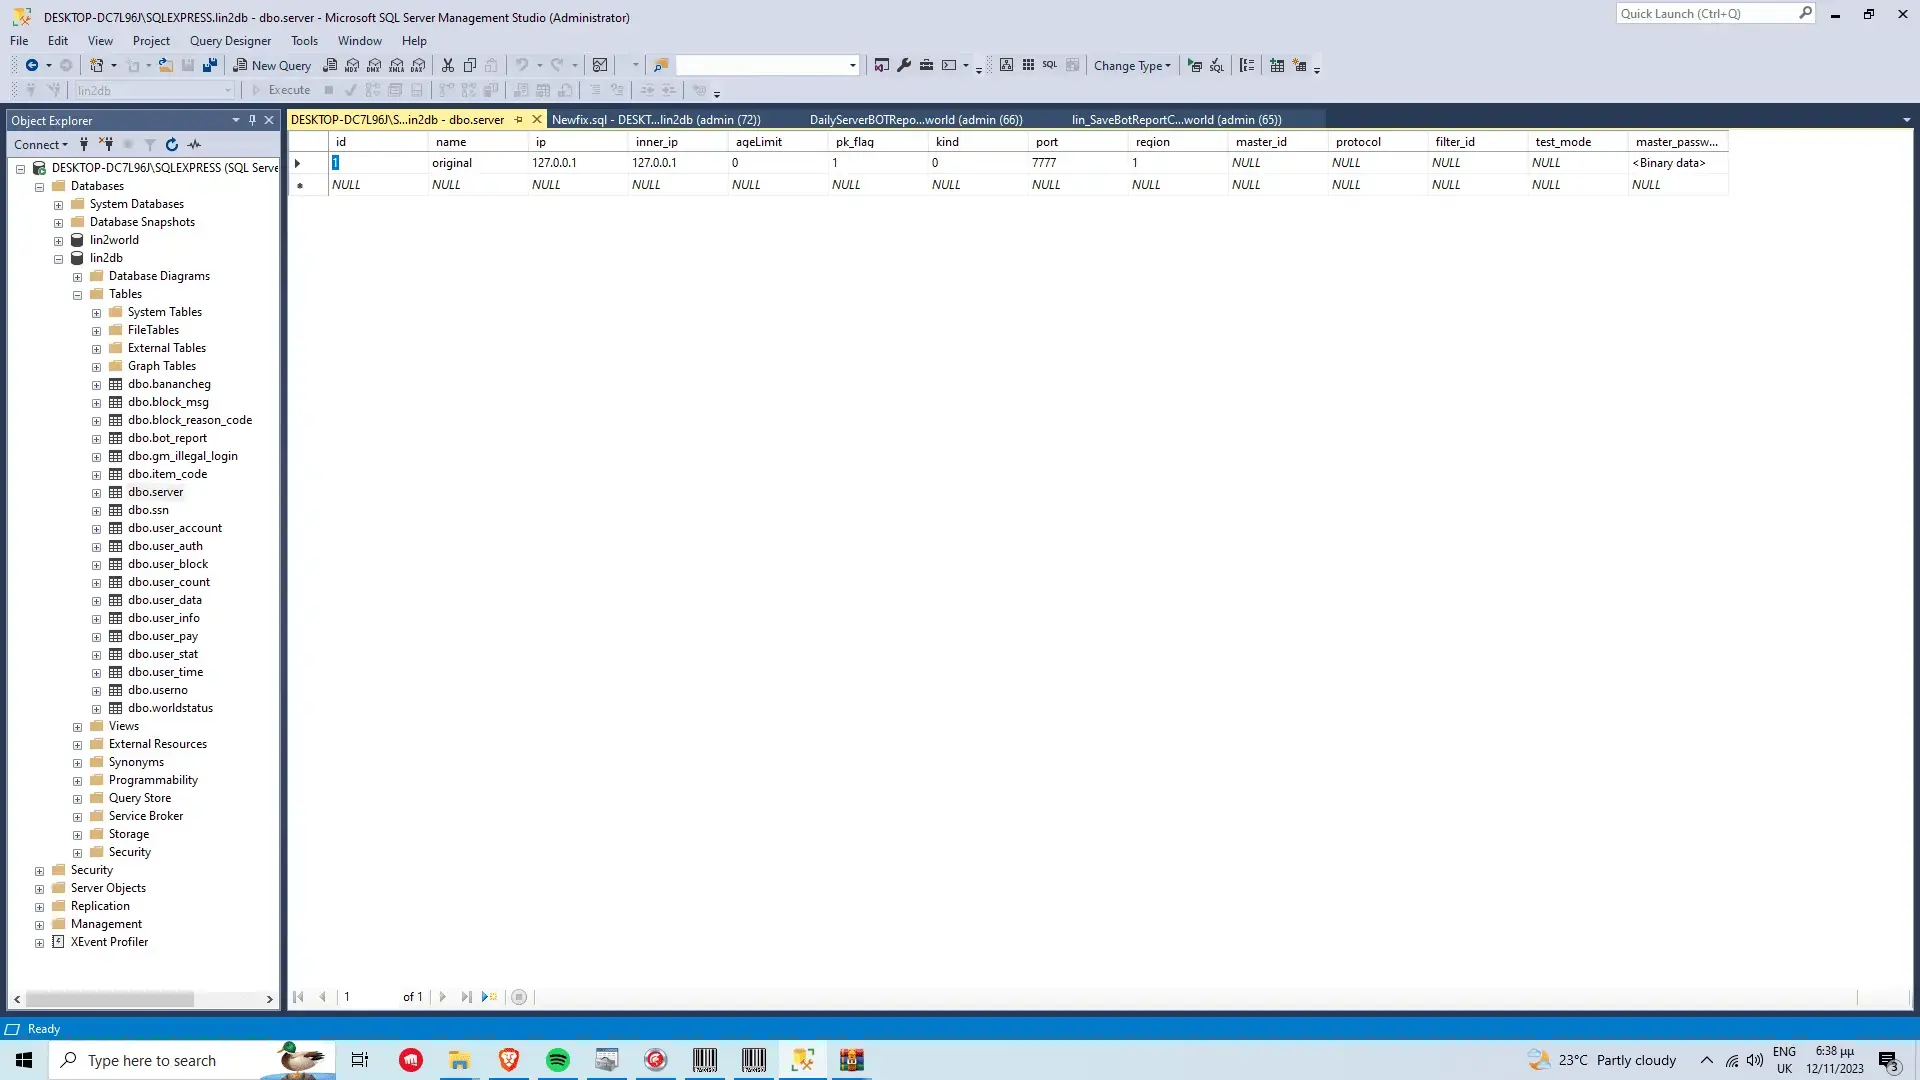This screenshot has width=1920, height=1080.
Task: Collapse the Tables folder
Action: tap(77, 295)
